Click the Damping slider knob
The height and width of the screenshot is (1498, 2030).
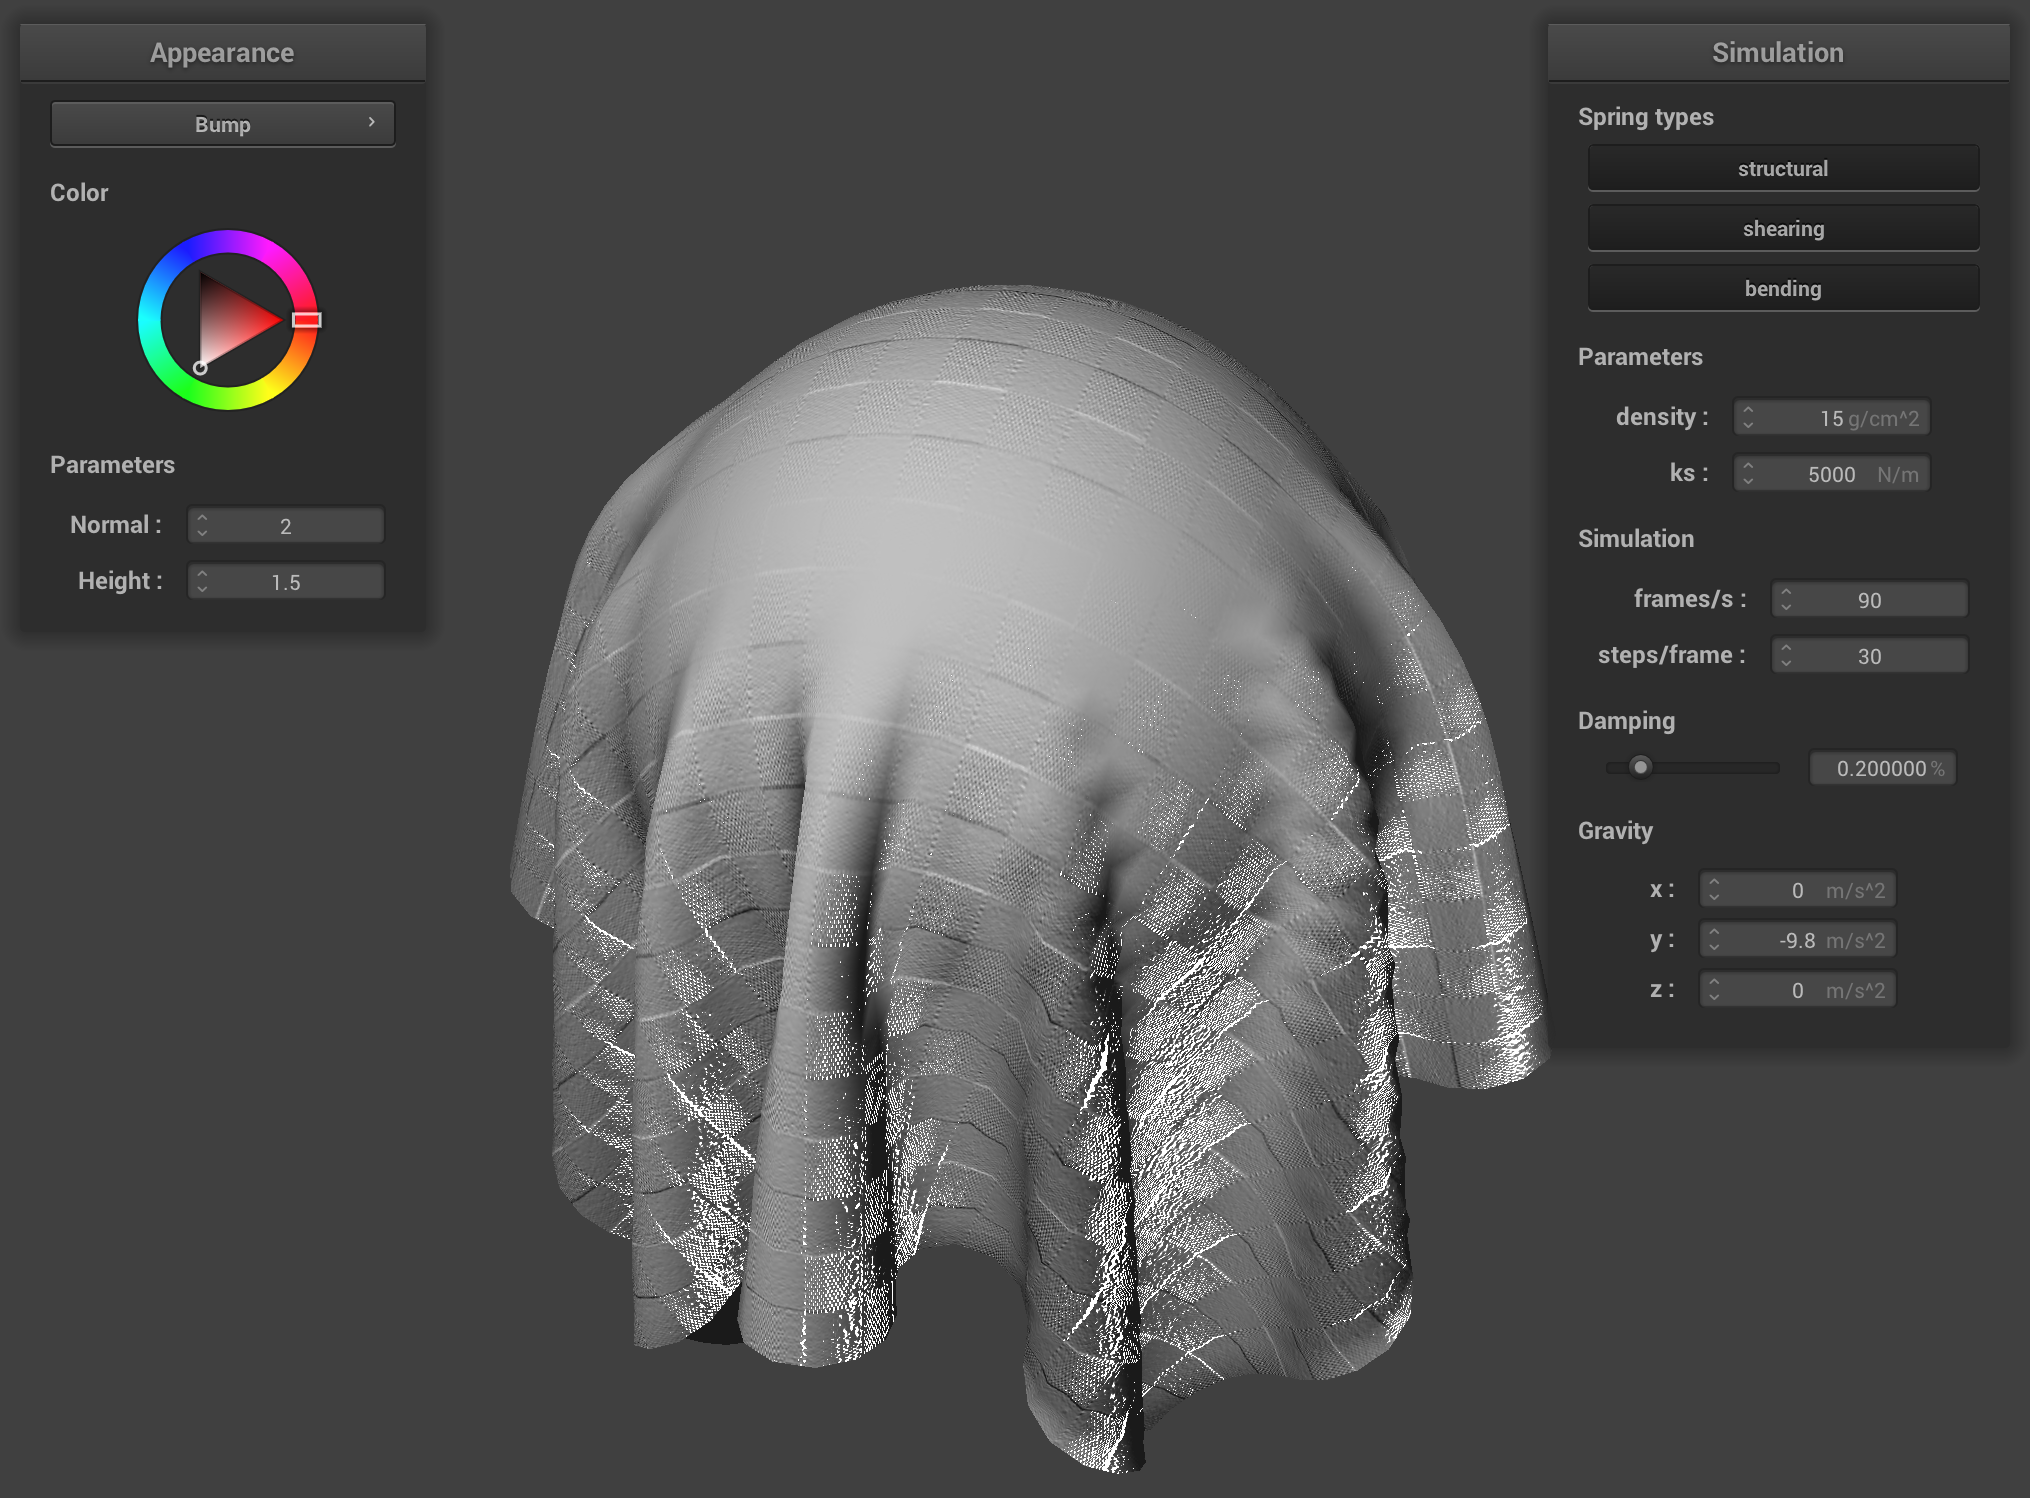pyautogui.click(x=1640, y=767)
